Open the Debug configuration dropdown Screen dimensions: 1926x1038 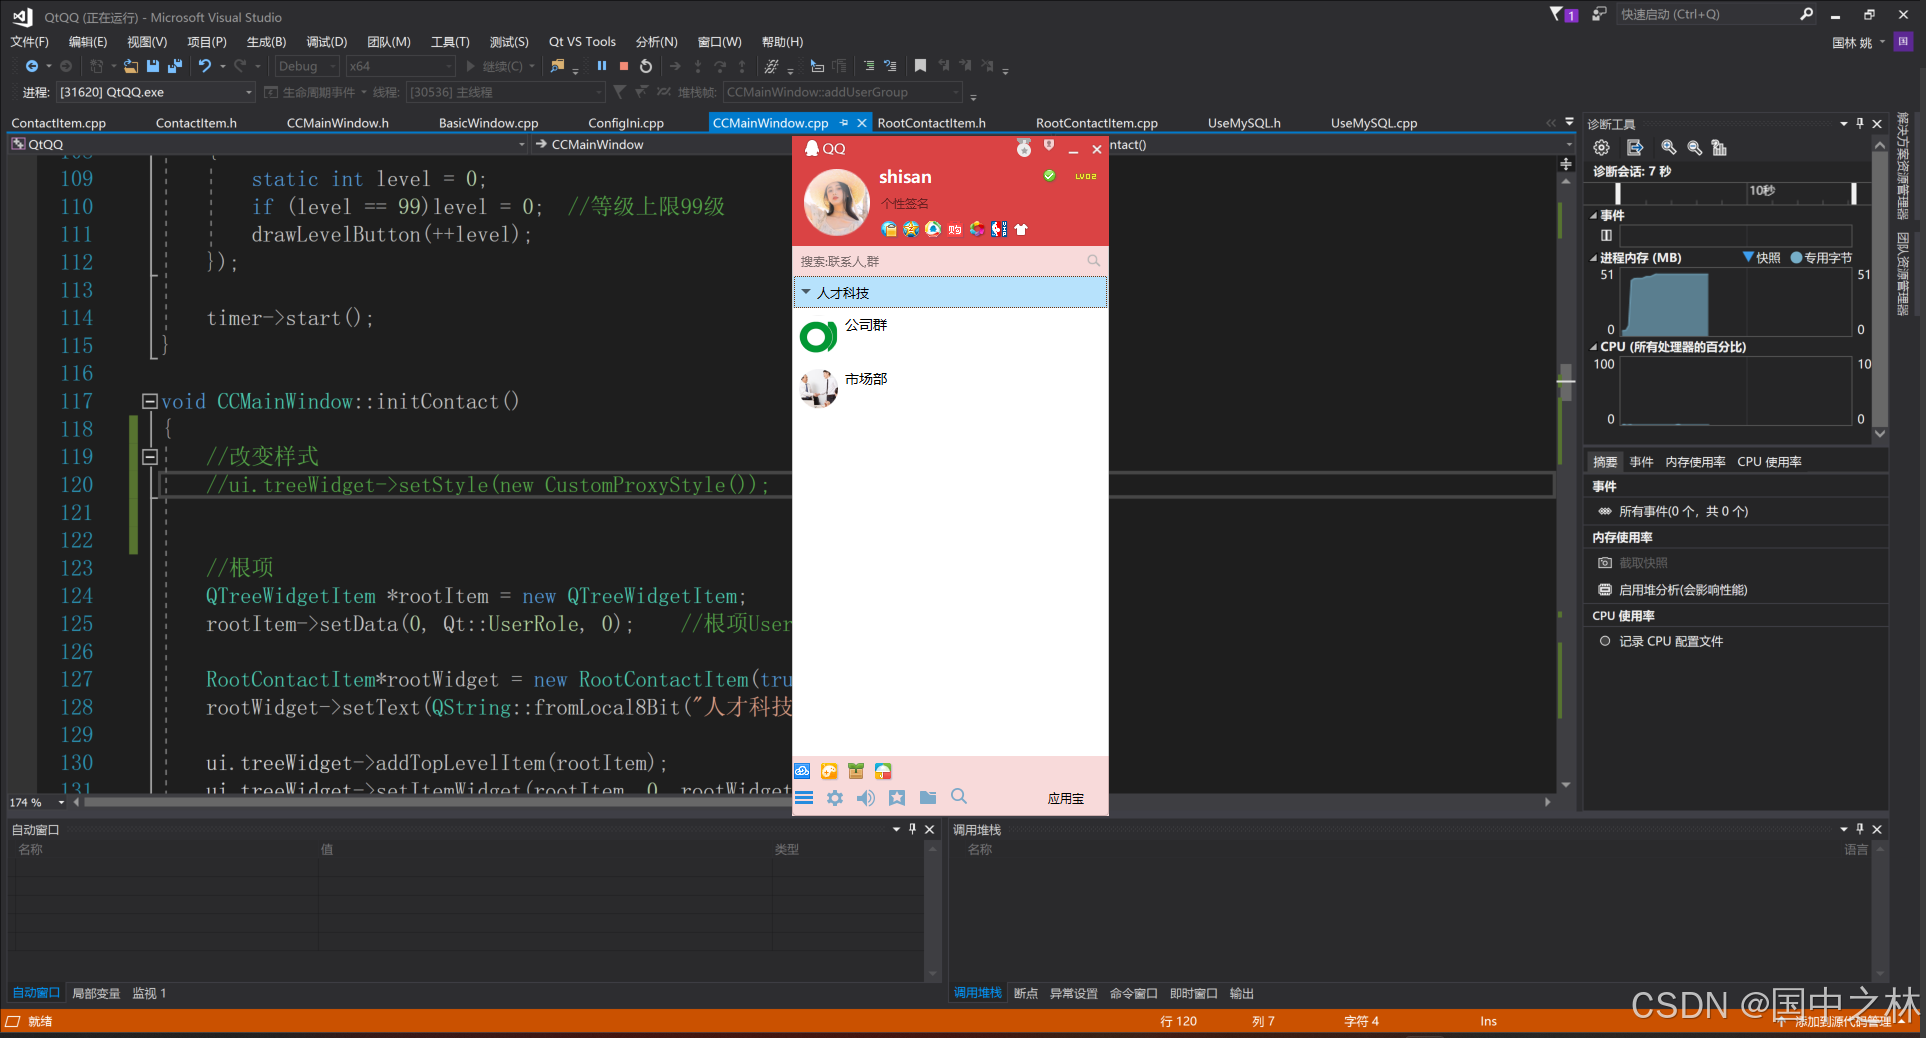307,66
